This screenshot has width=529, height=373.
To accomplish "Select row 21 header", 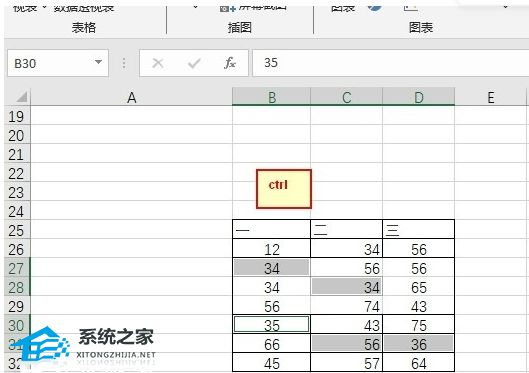I will click(17, 154).
